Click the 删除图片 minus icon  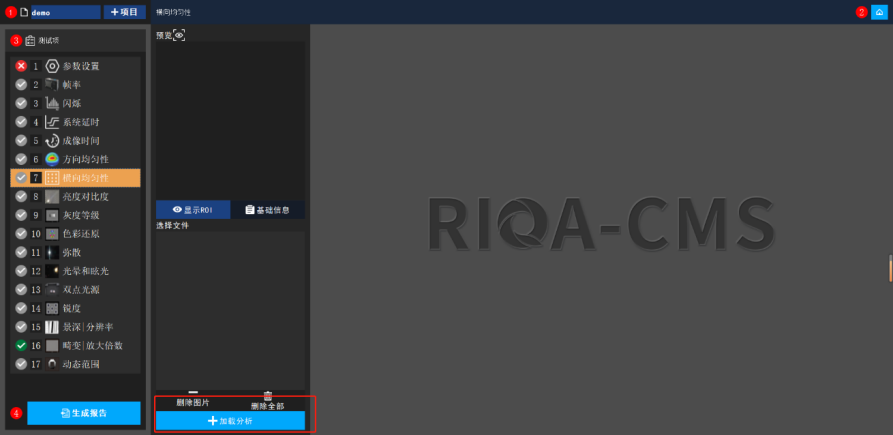click(x=193, y=394)
